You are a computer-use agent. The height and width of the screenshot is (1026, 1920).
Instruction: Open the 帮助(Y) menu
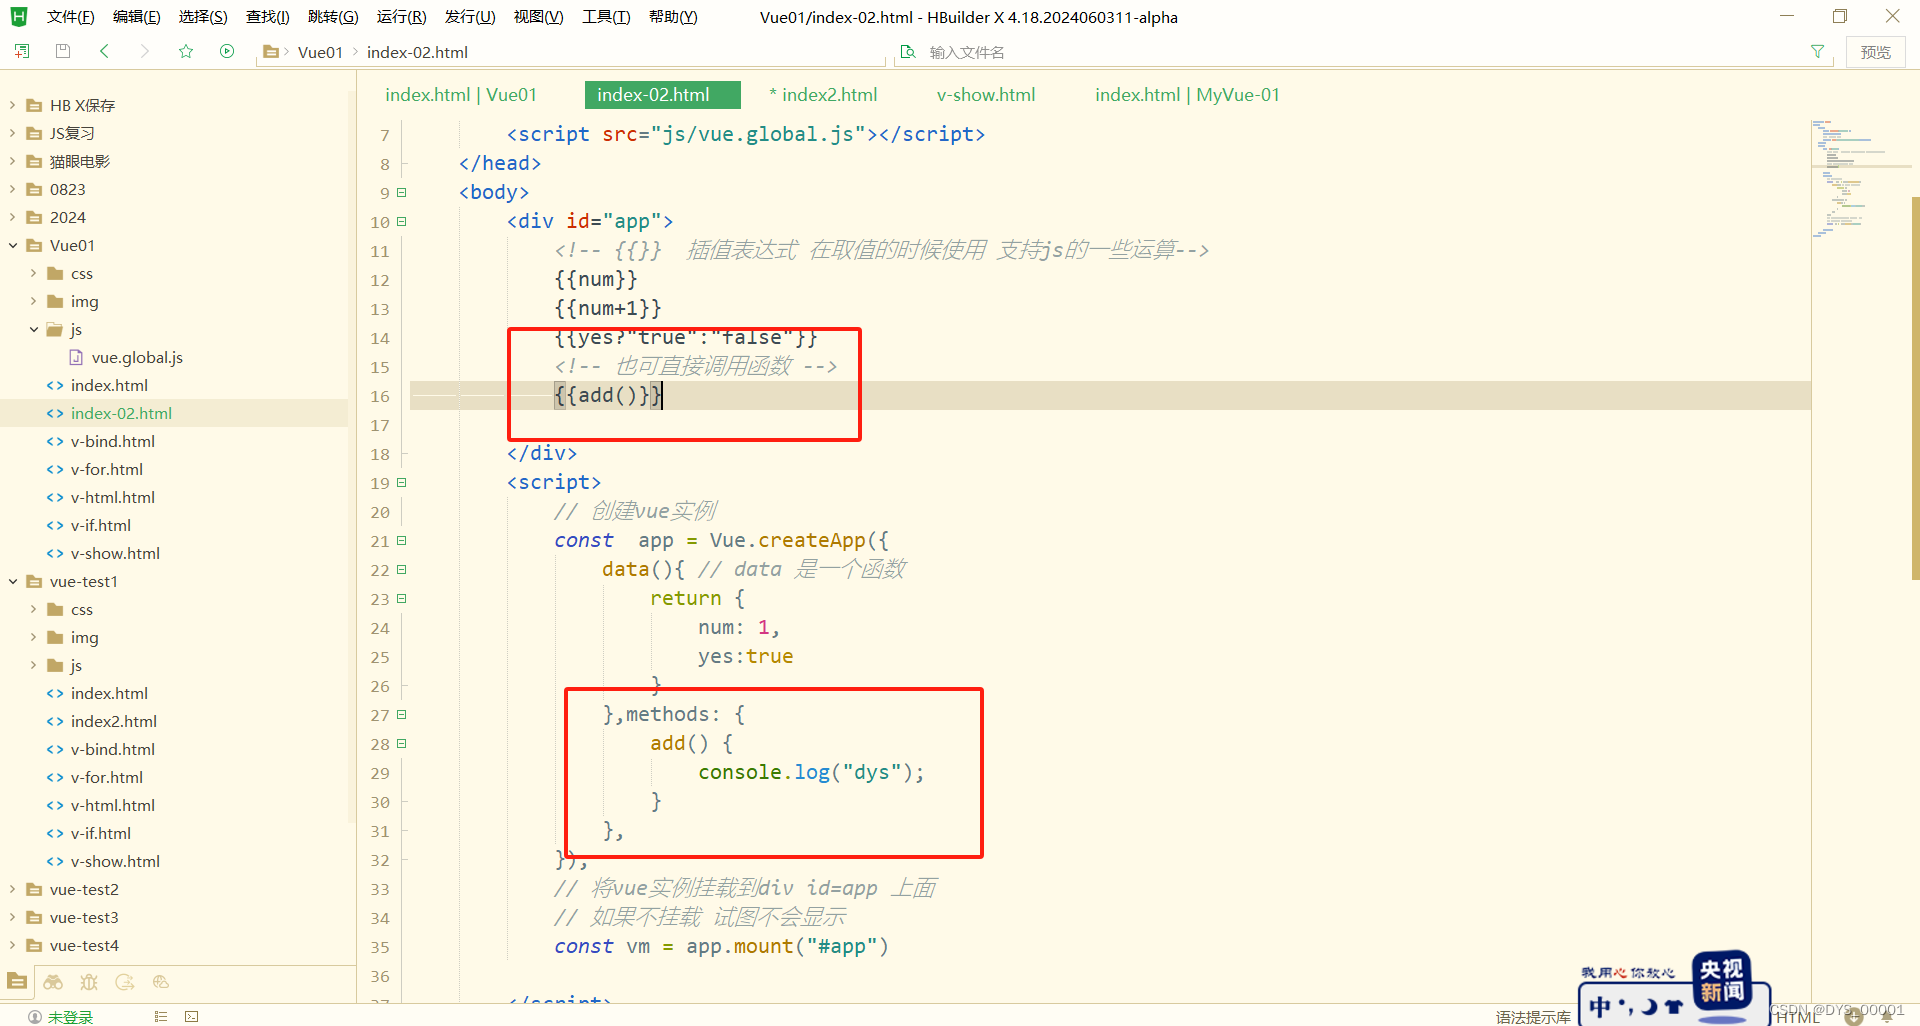pos(673,17)
